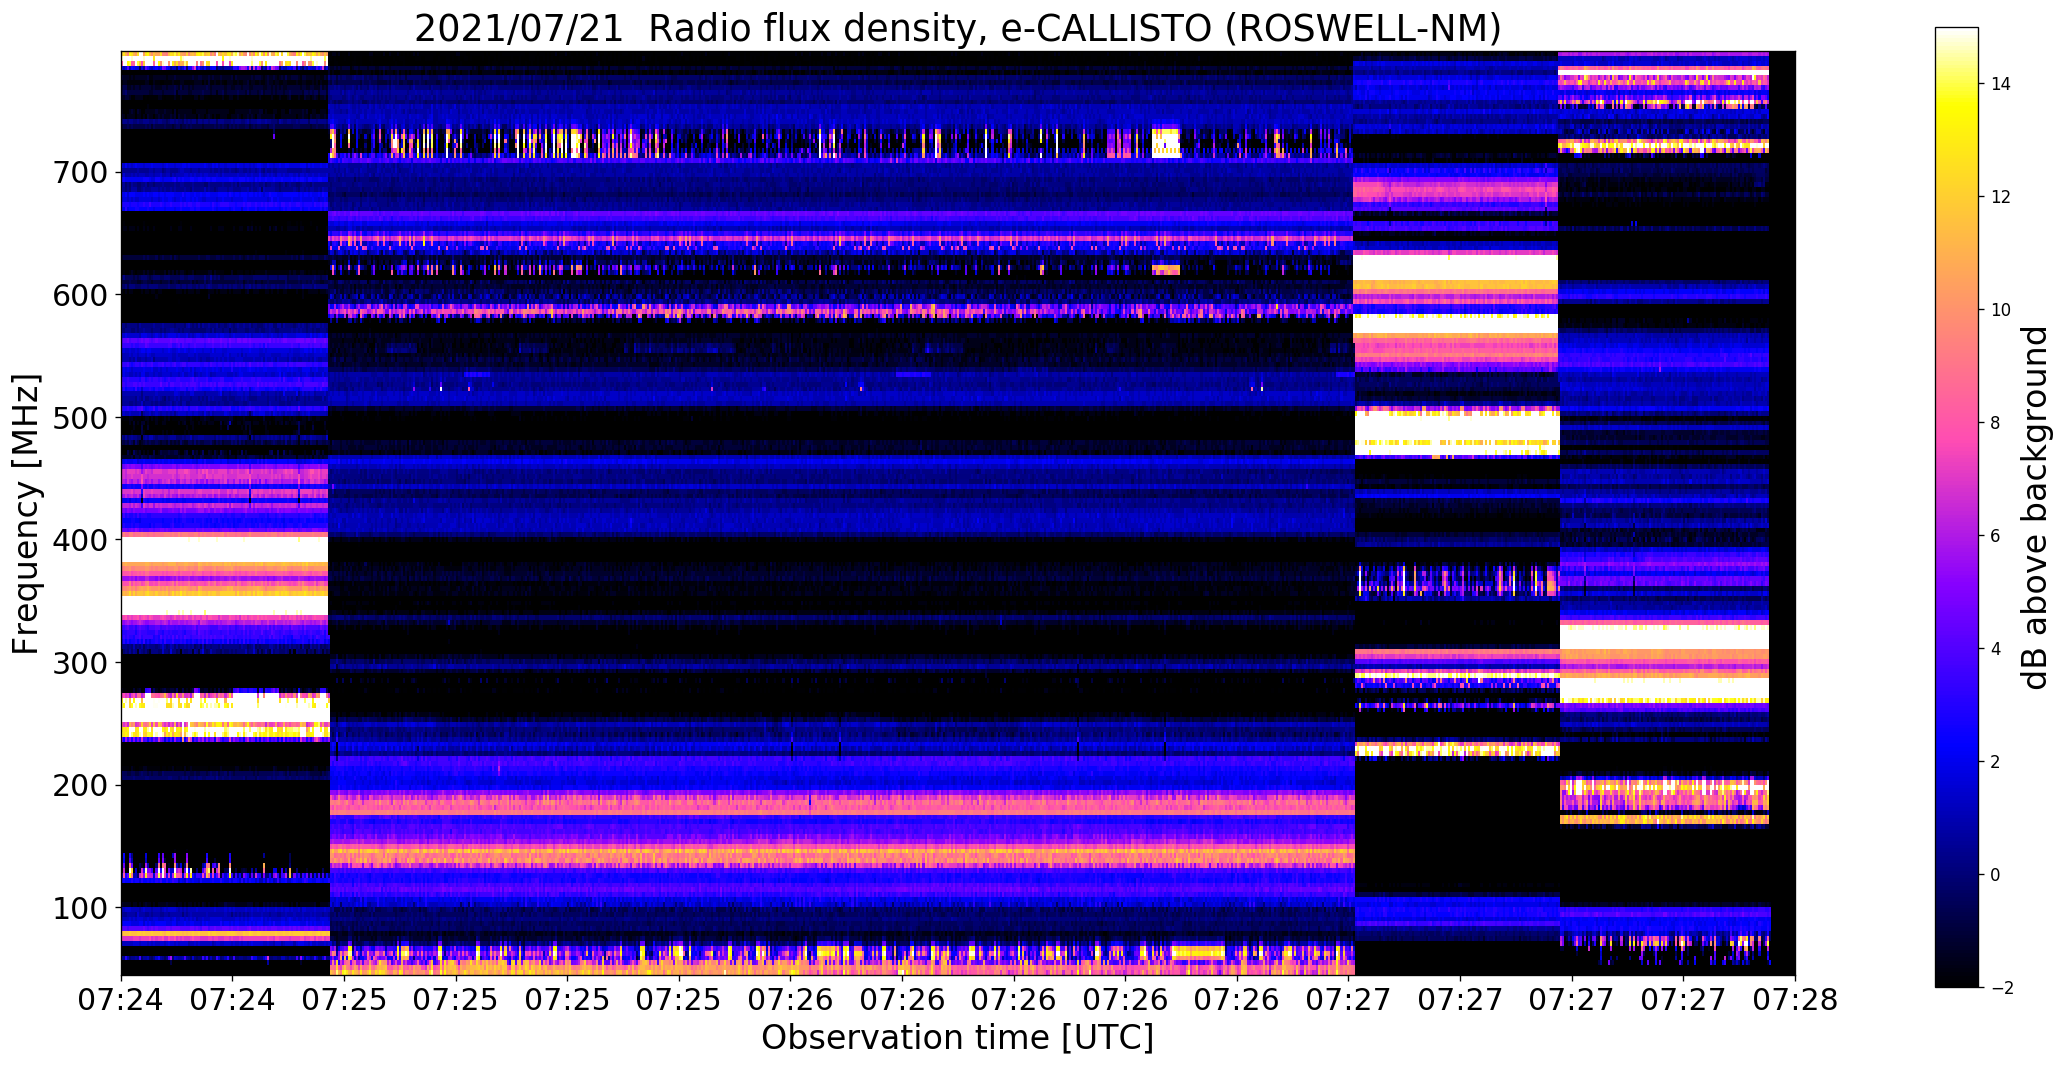The height and width of the screenshot is (1067, 2066).
Task: Click the 07:28 time tick label
Action: pos(1796,1000)
